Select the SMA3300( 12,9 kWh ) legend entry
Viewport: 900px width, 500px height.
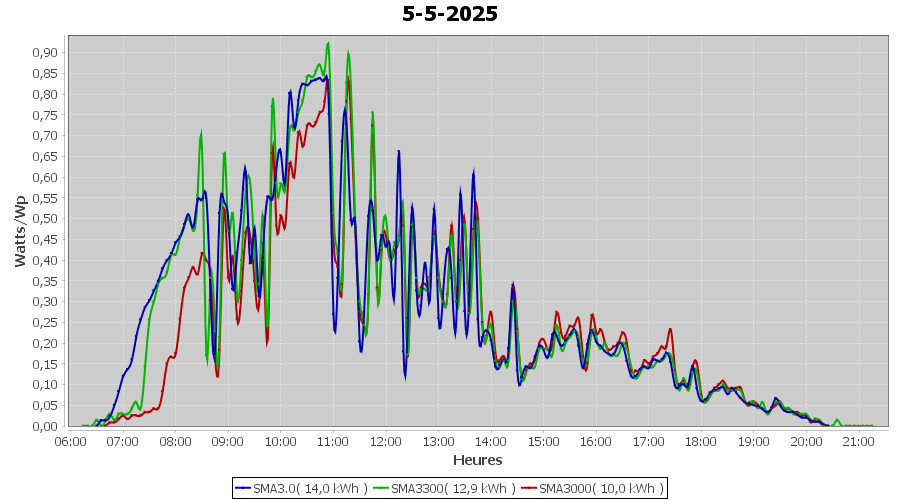tap(444, 488)
